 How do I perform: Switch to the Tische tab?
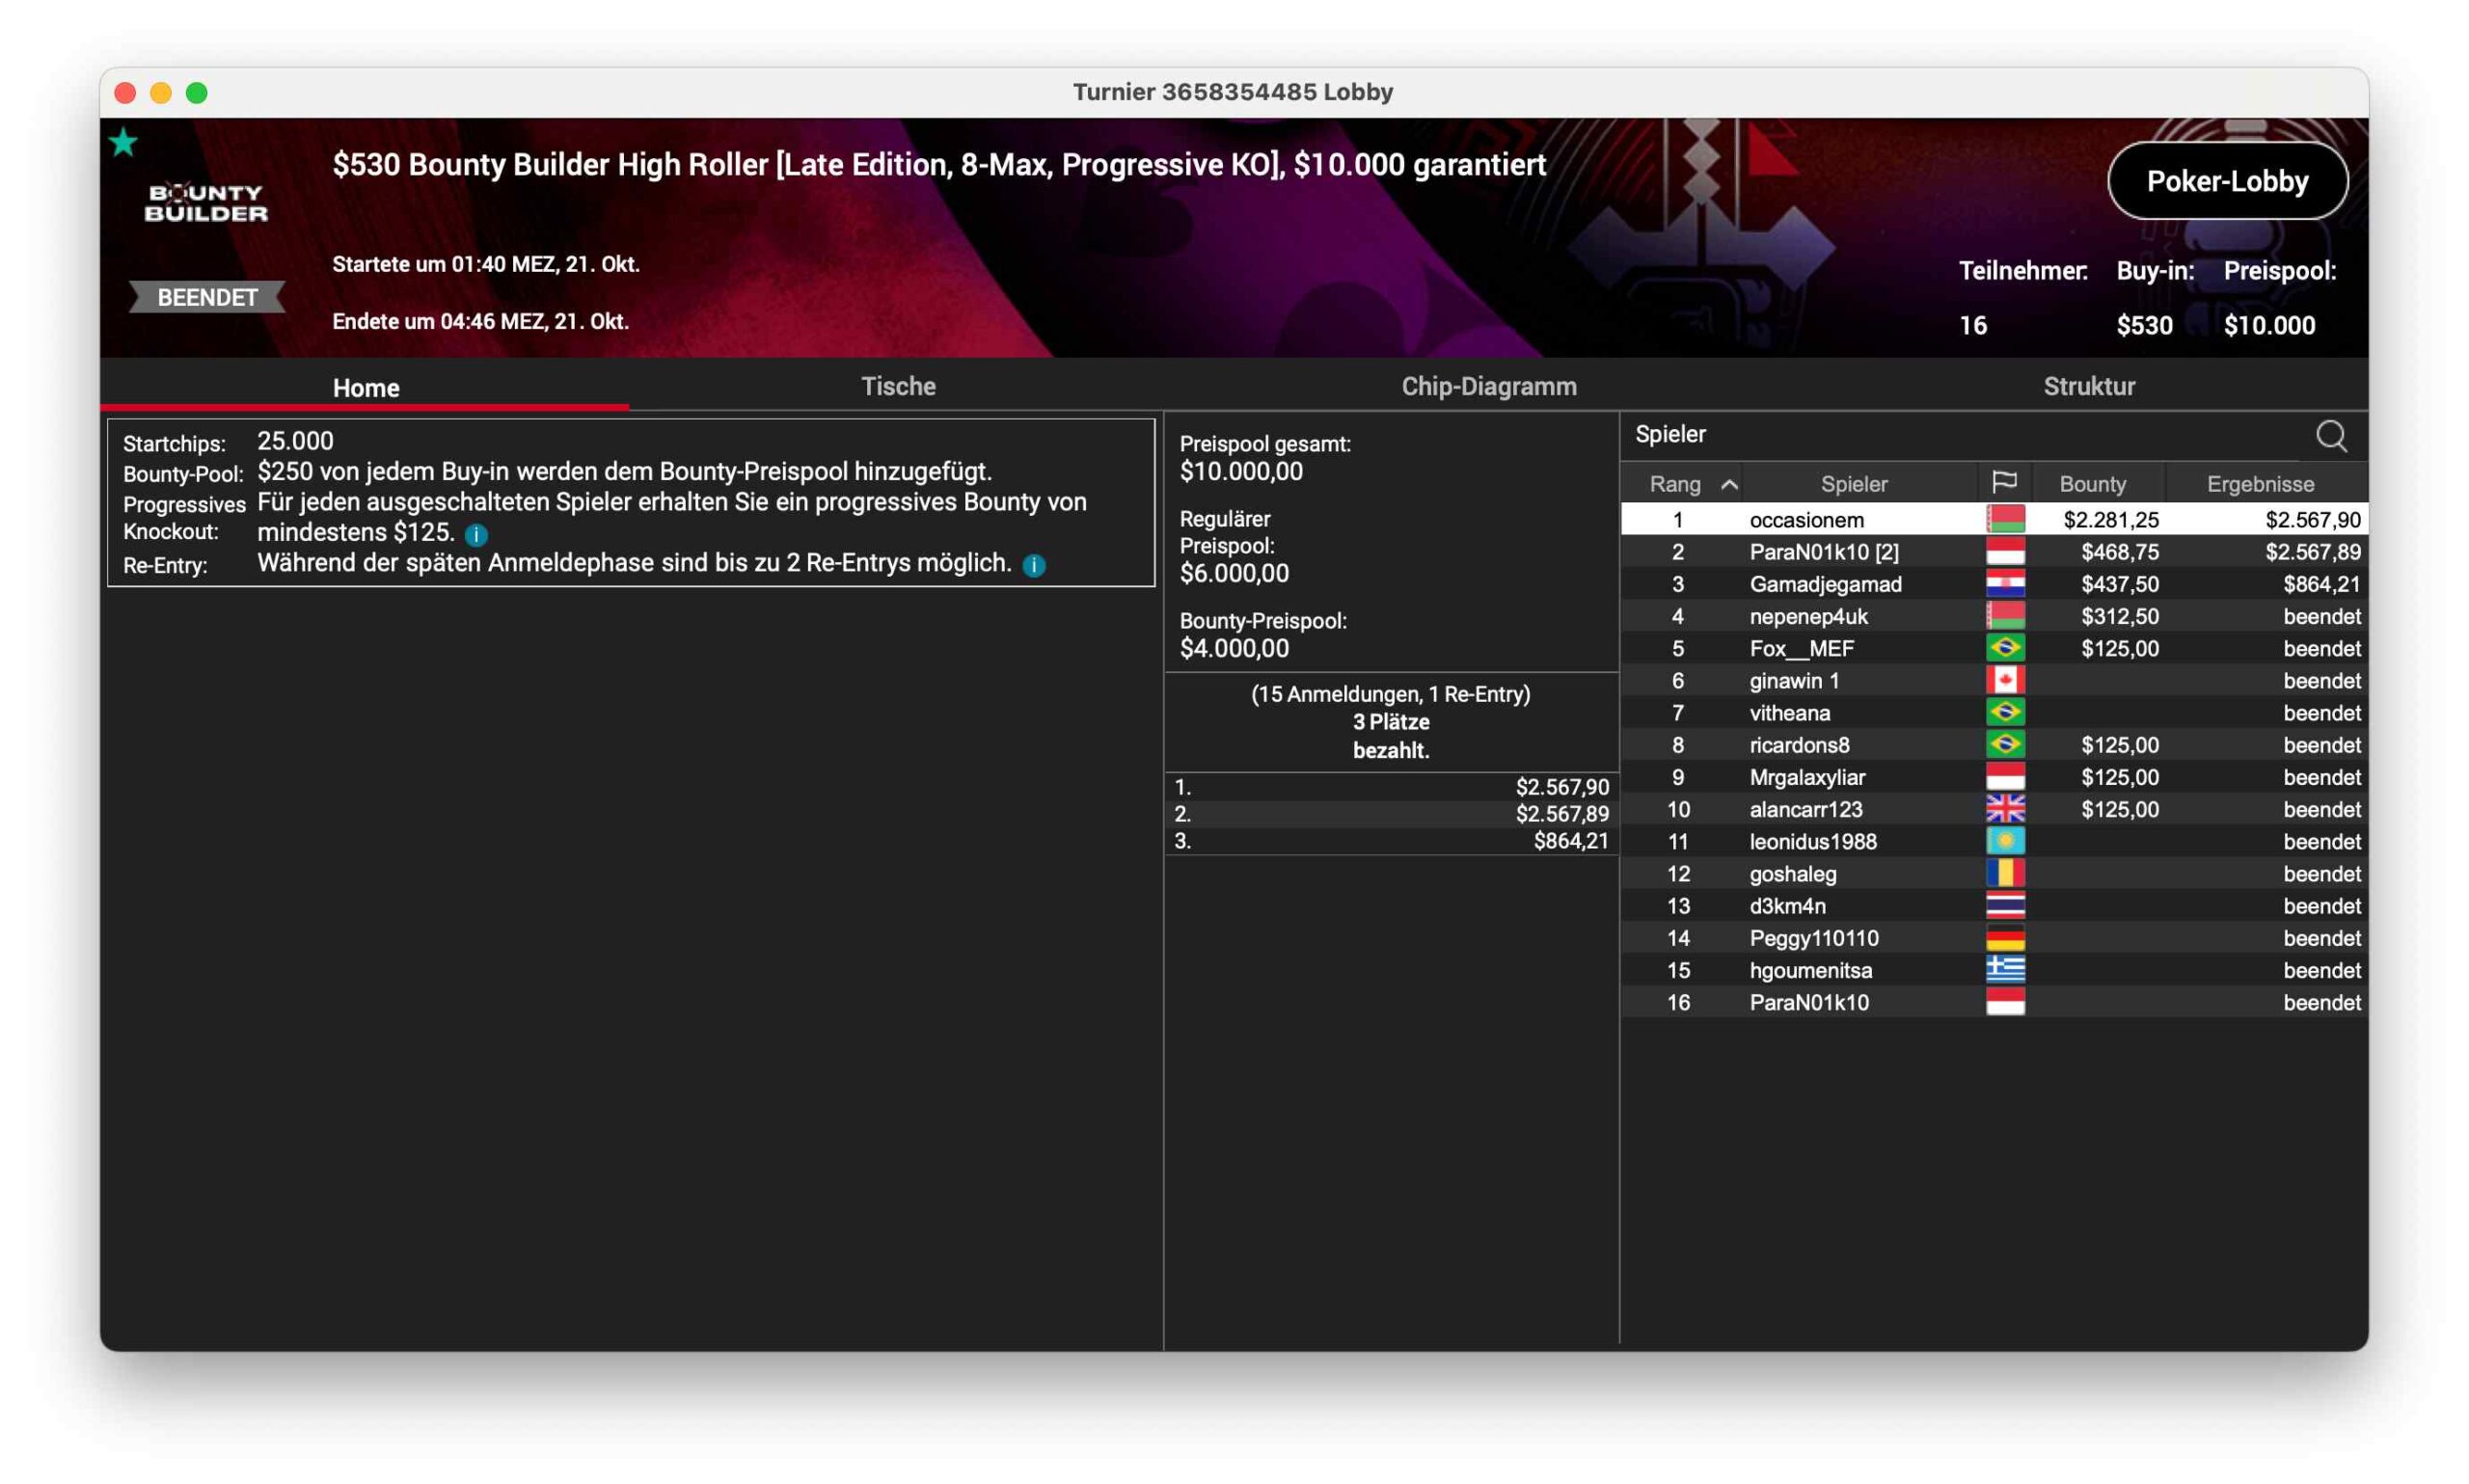pos(897,386)
